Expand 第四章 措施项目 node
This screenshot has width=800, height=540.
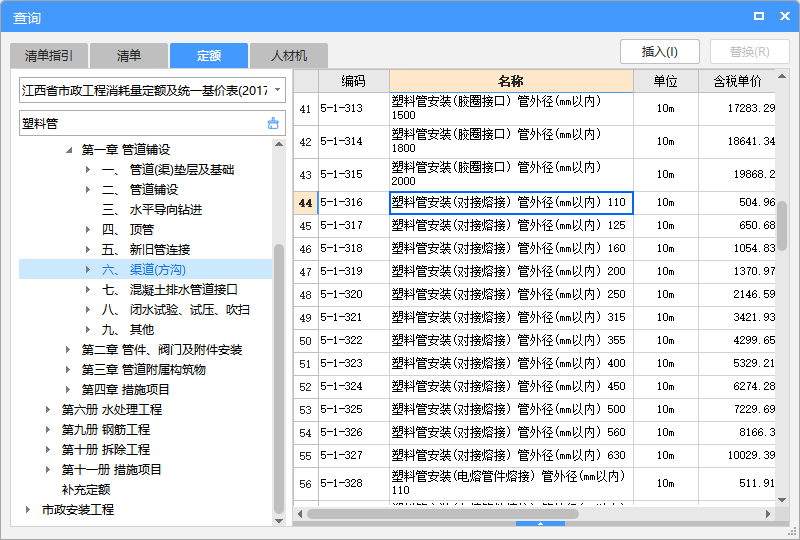point(68,389)
